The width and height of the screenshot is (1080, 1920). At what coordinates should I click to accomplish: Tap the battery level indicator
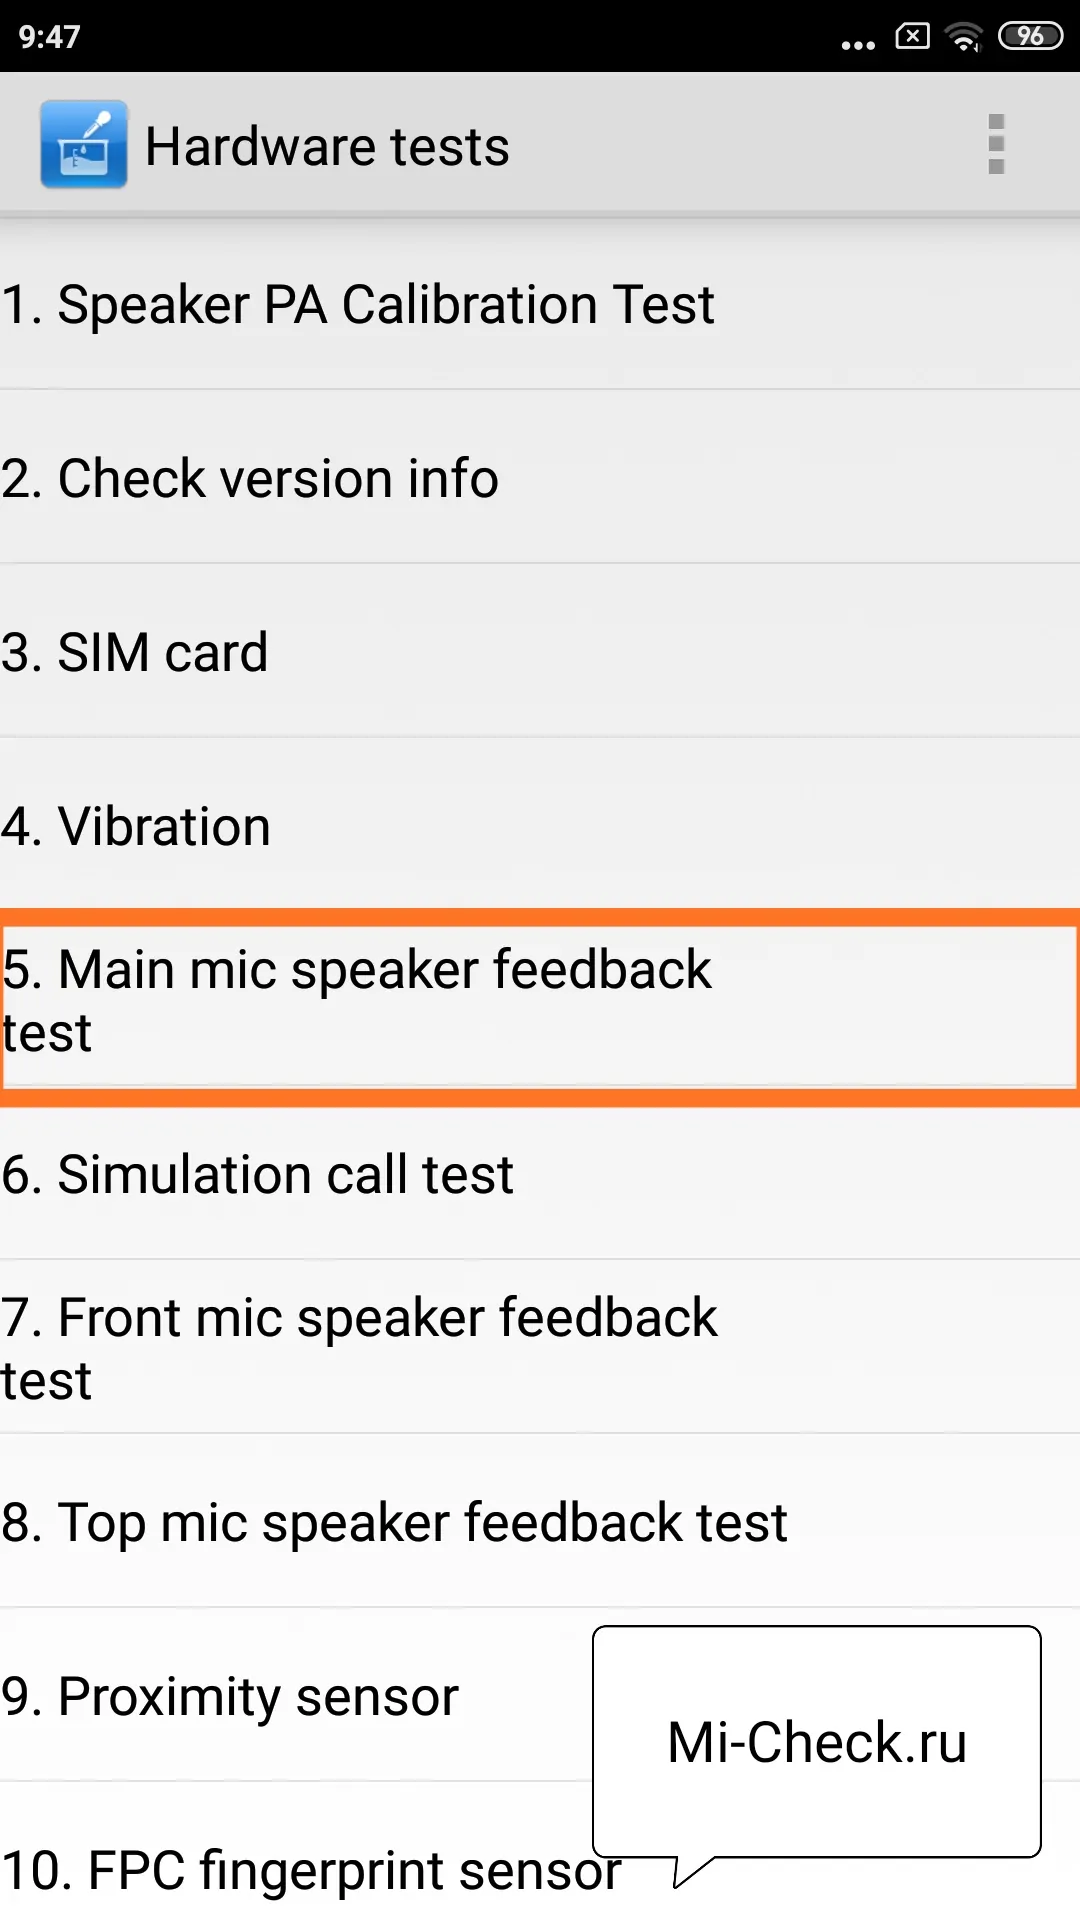pyautogui.click(x=1030, y=37)
